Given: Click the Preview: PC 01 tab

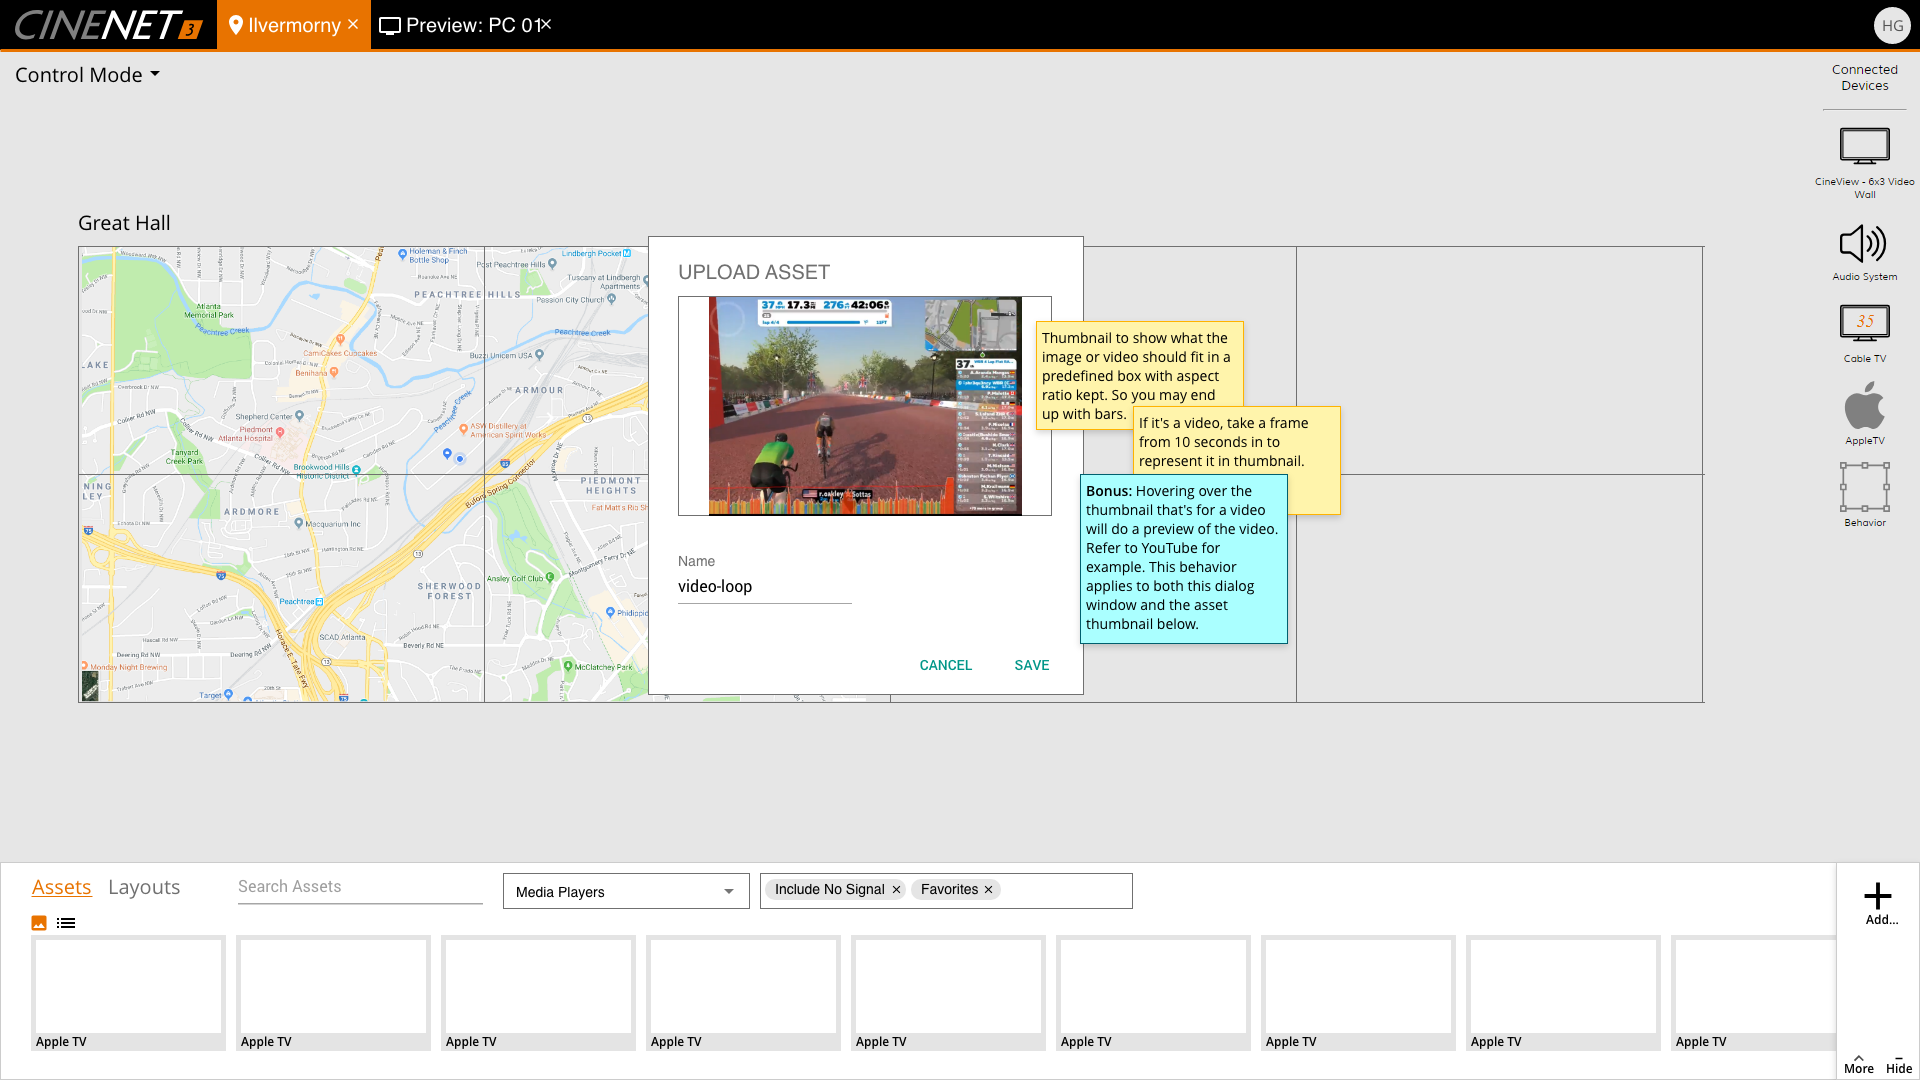Looking at the screenshot, I should (x=466, y=25).
